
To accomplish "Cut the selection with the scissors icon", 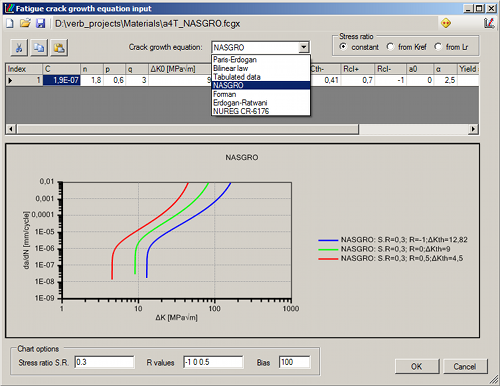I will [19, 48].
